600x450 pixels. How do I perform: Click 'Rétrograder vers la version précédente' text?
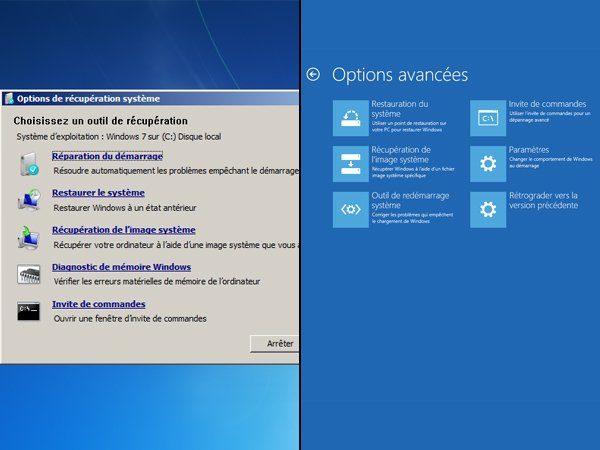pos(543,200)
